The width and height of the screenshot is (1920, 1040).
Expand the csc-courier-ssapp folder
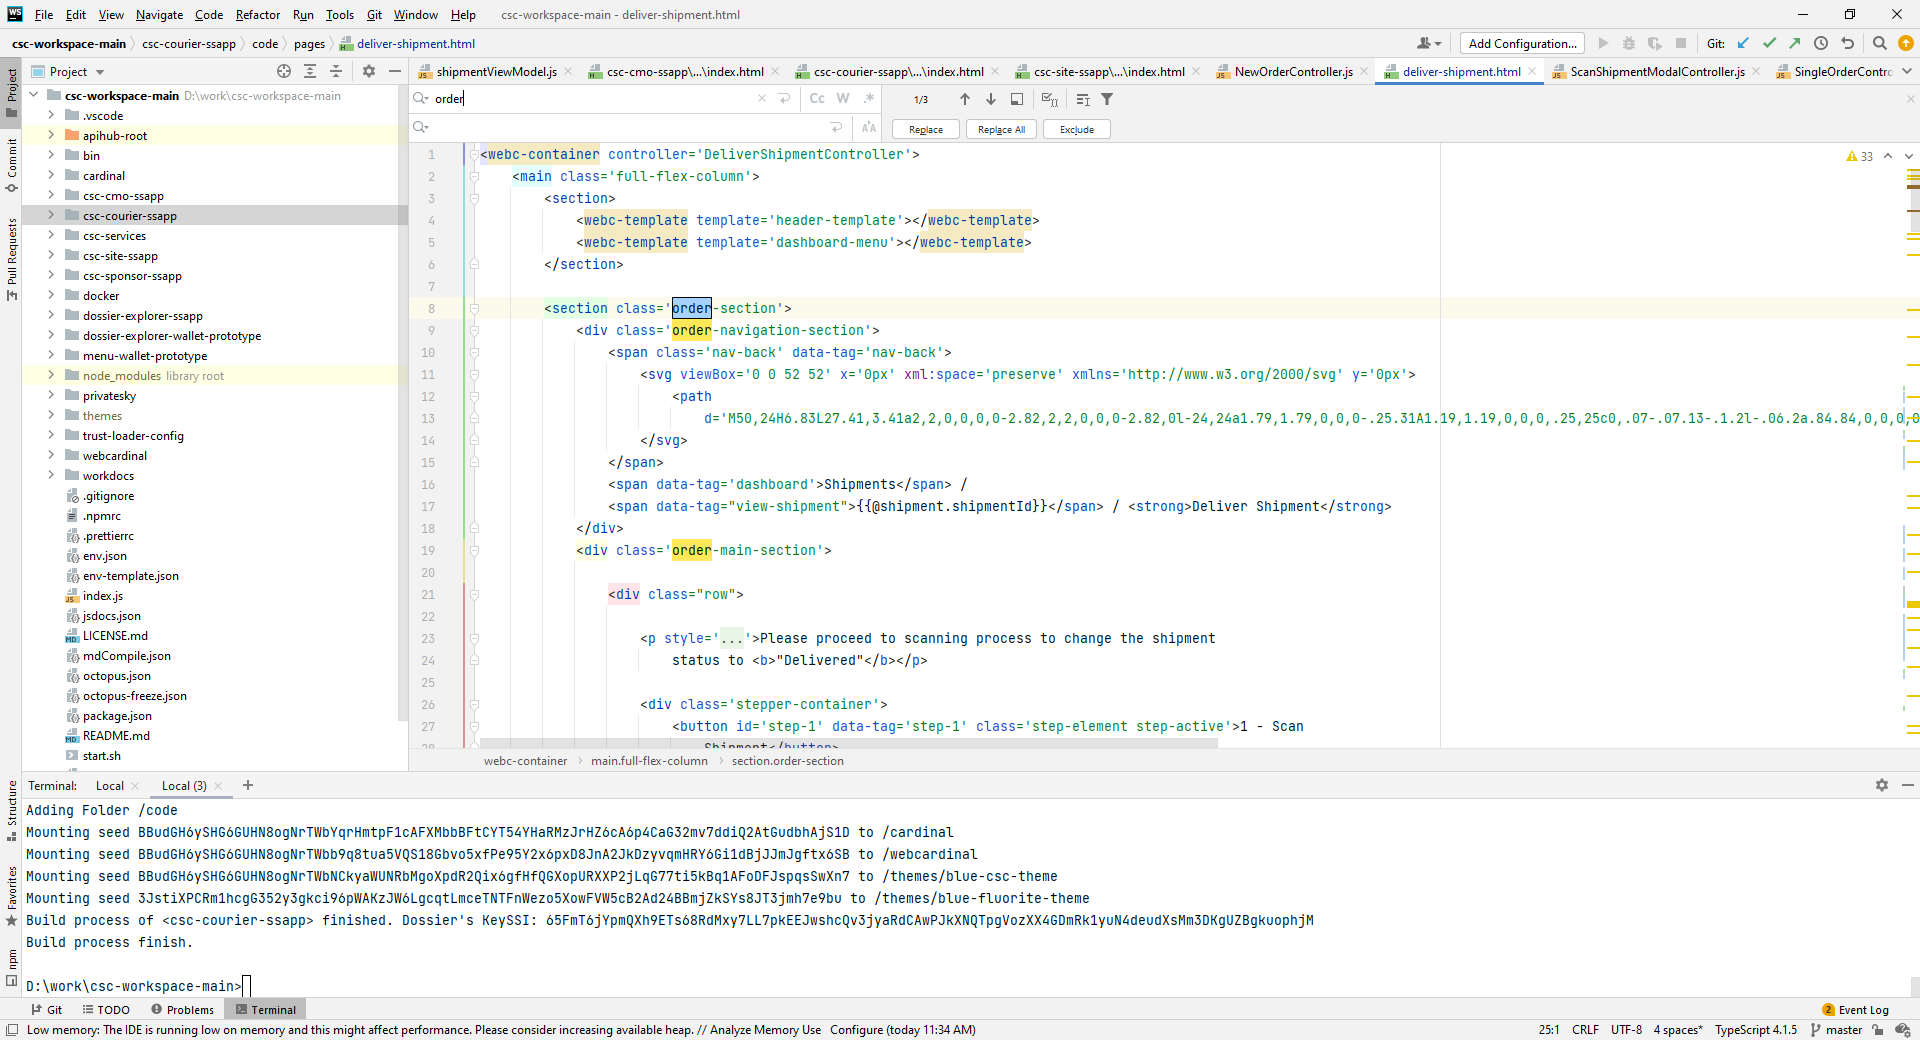click(51, 215)
